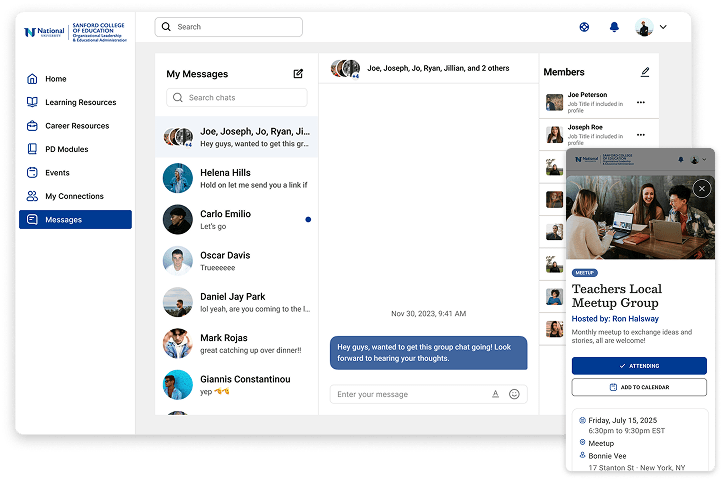Viewport: 722px width, 479px height.
Task: Click the notifications bell icon
Action: [614, 27]
